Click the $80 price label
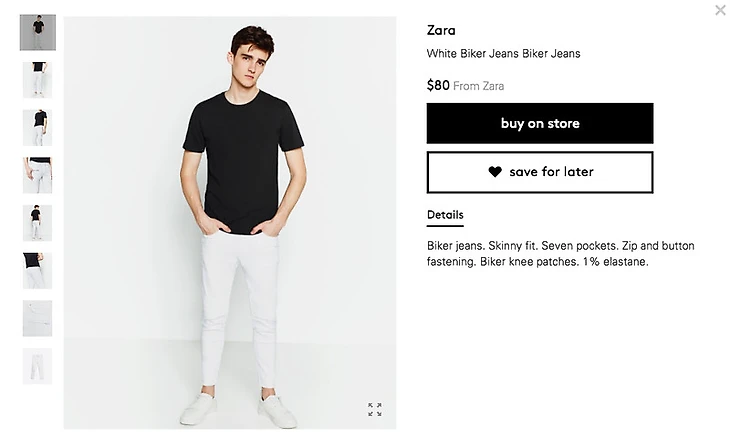This screenshot has width=730, height=447. click(x=438, y=85)
